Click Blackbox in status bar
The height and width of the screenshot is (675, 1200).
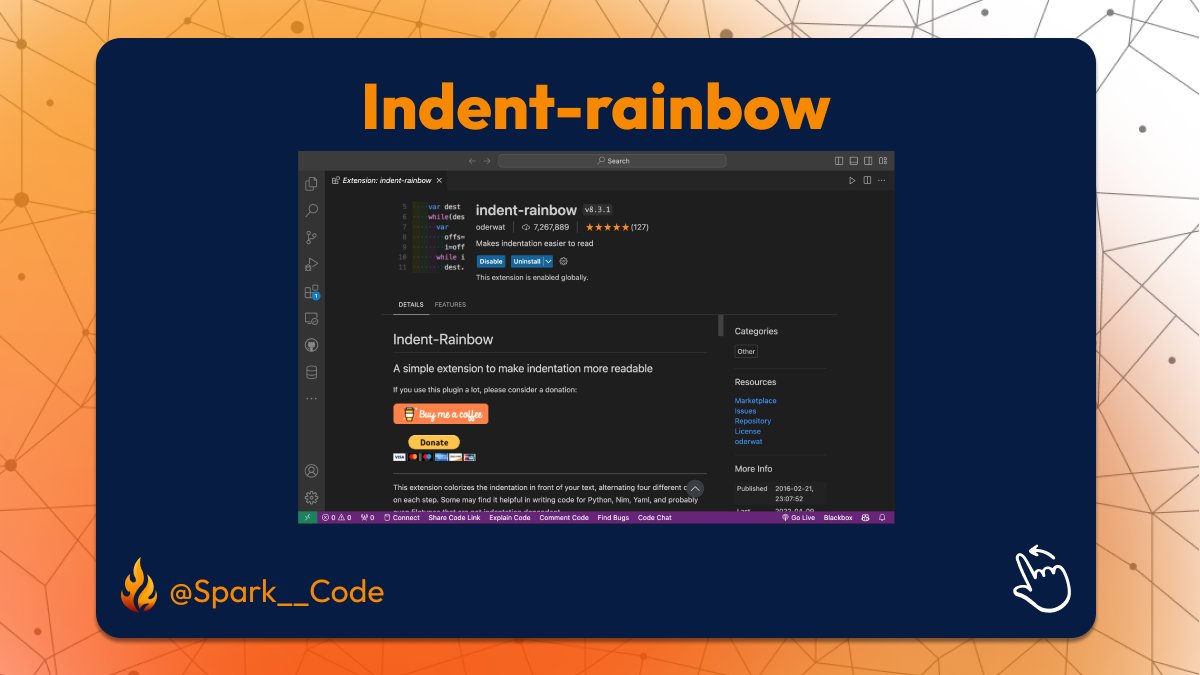(x=838, y=518)
